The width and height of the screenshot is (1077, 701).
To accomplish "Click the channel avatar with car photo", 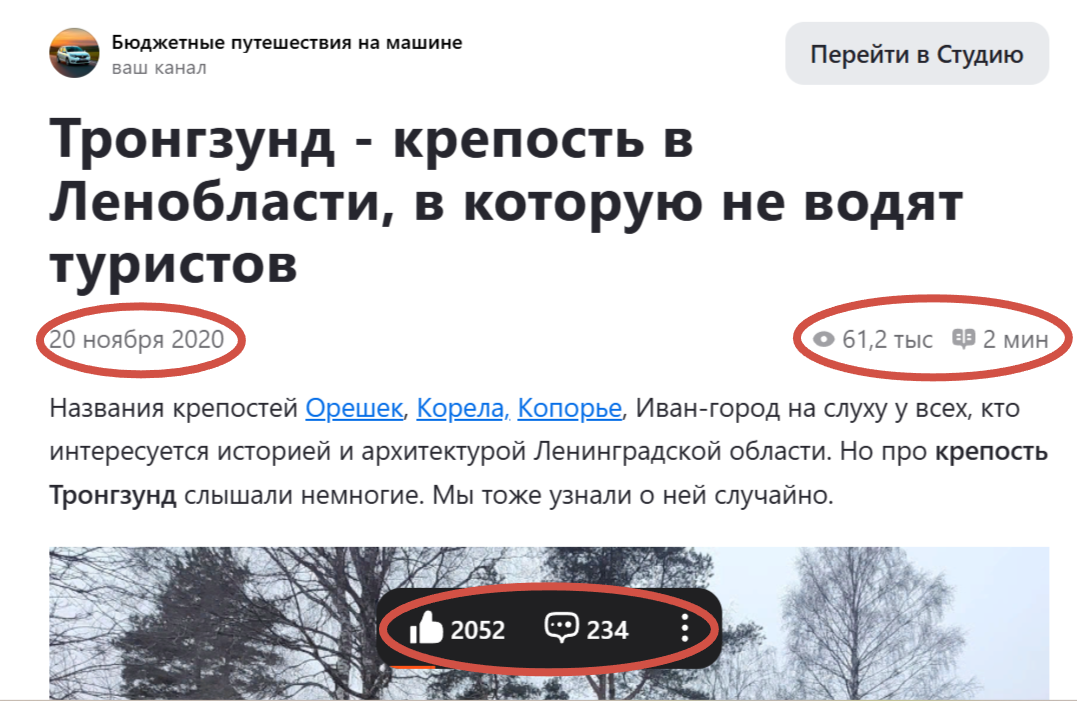I will 74,53.
